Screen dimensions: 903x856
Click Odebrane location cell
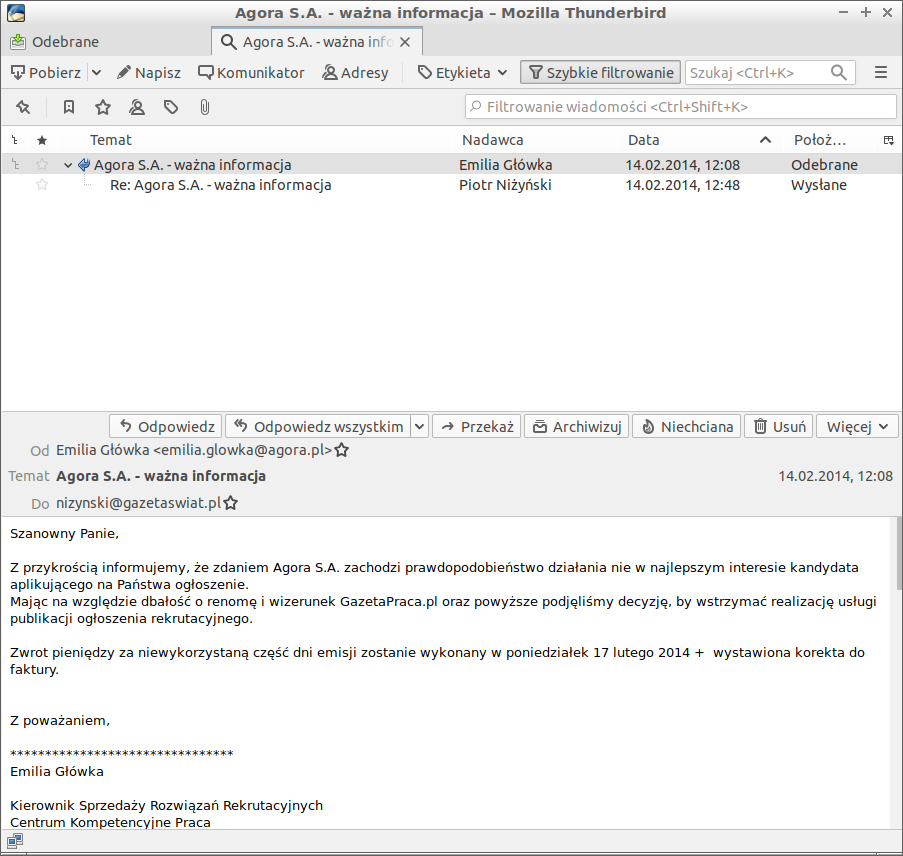(x=824, y=165)
